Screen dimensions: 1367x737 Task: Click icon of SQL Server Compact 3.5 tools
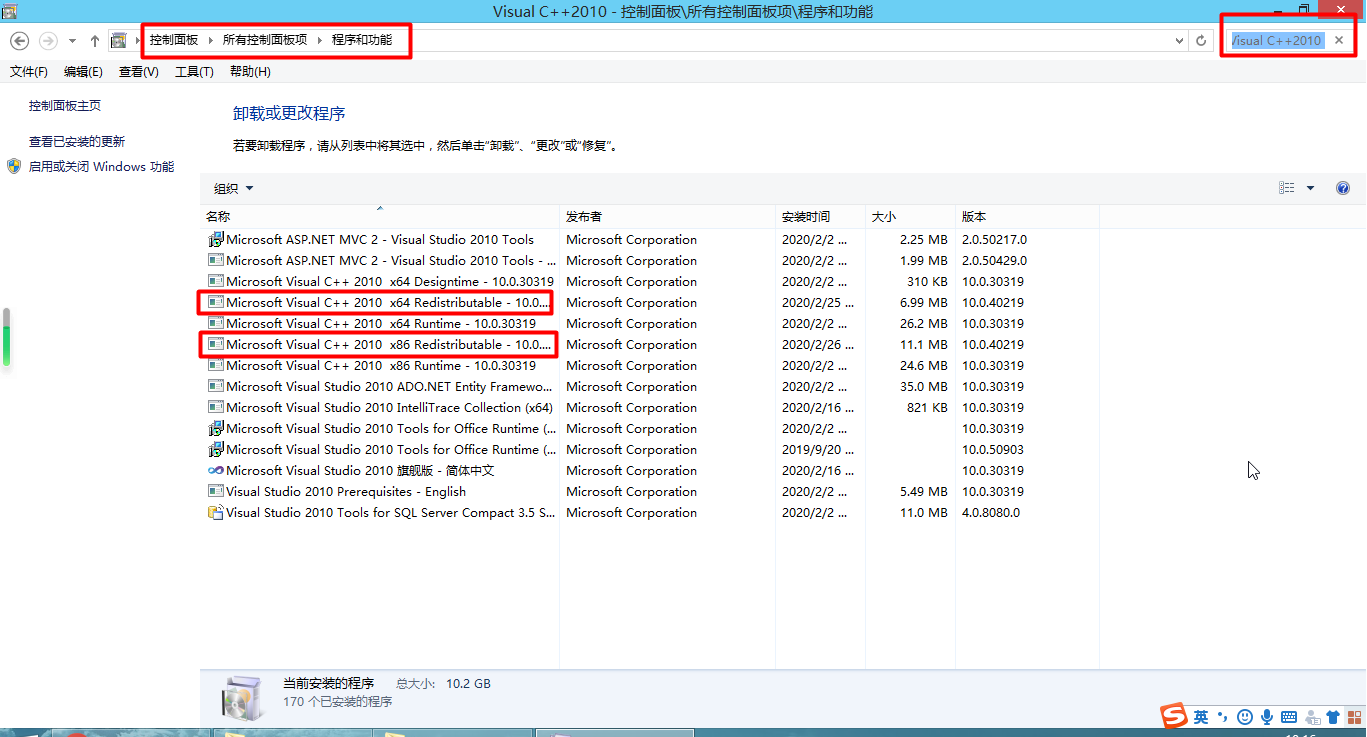pyautogui.click(x=215, y=513)
